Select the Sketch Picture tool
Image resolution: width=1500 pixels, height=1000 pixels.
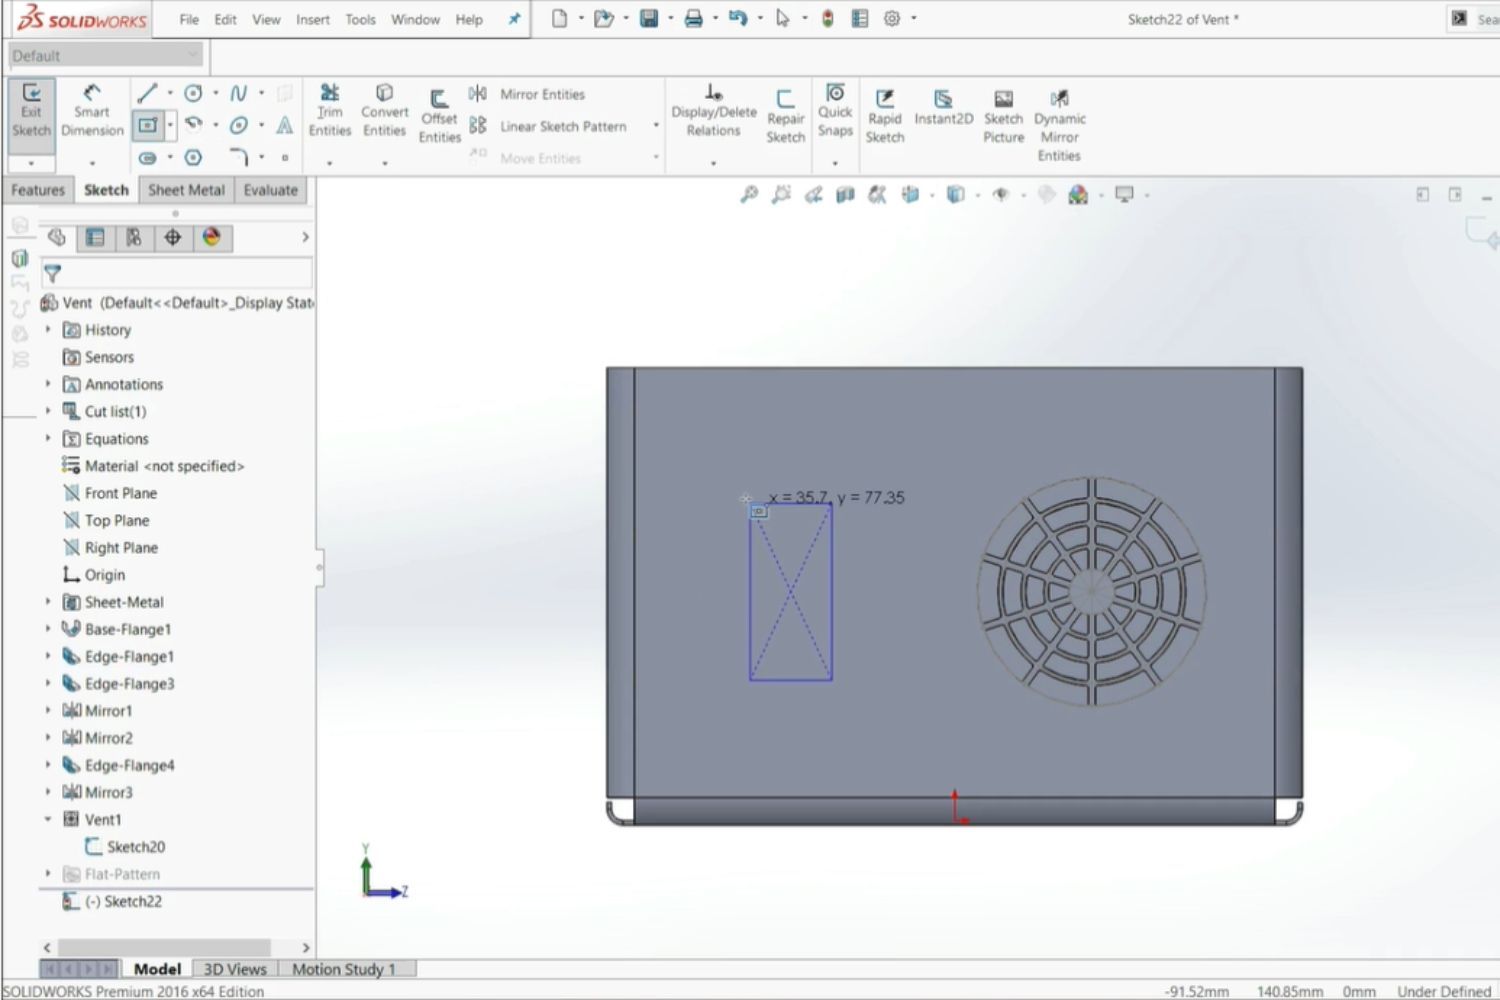pos(1003,112)
